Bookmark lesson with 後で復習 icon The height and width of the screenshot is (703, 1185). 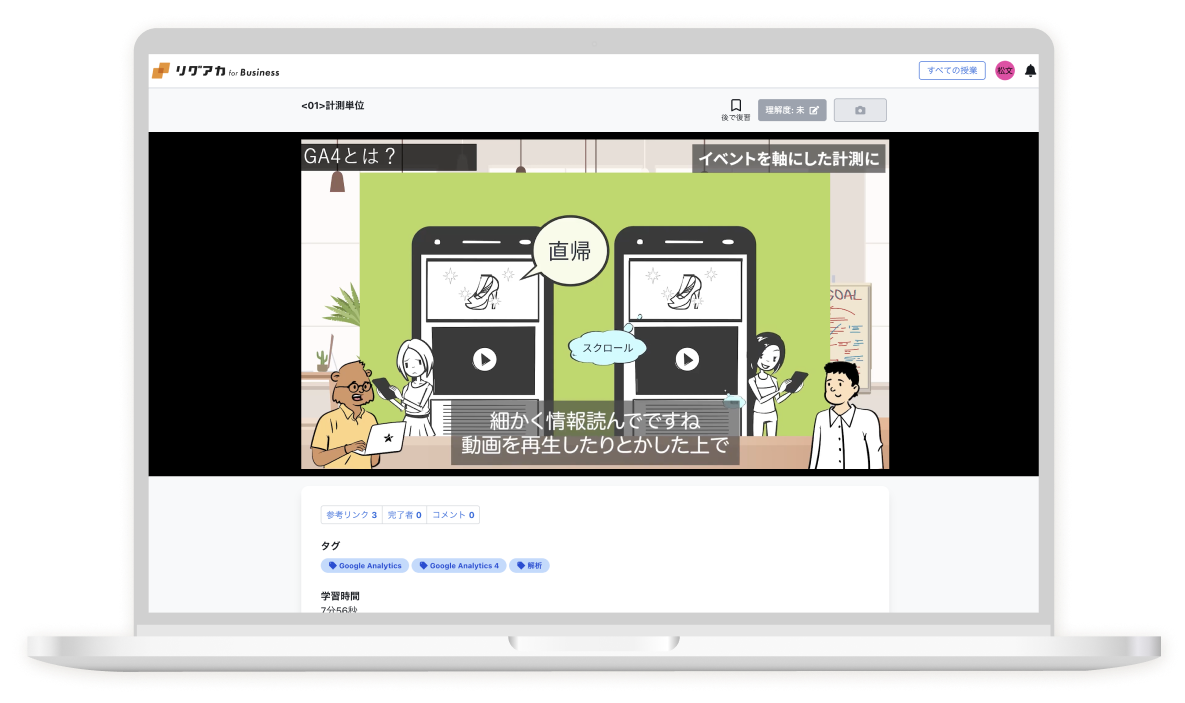point(735,110)
